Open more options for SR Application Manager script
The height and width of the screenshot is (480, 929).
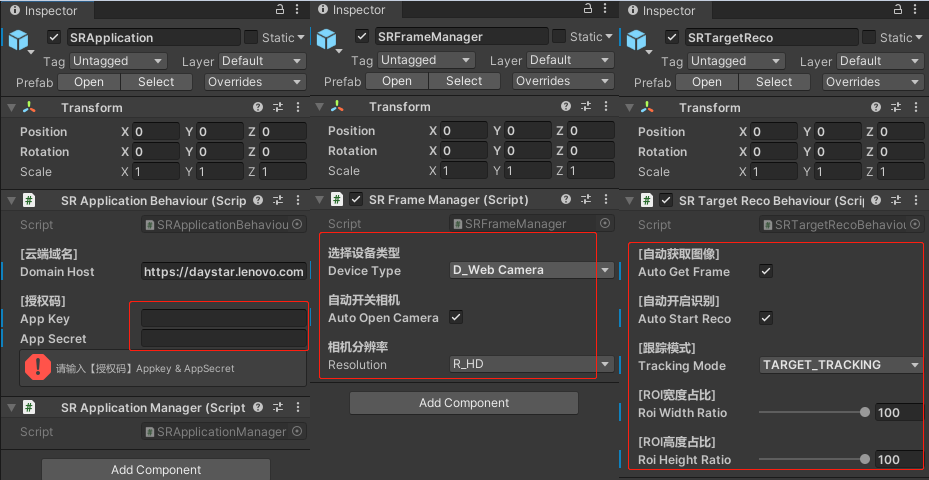298,407
